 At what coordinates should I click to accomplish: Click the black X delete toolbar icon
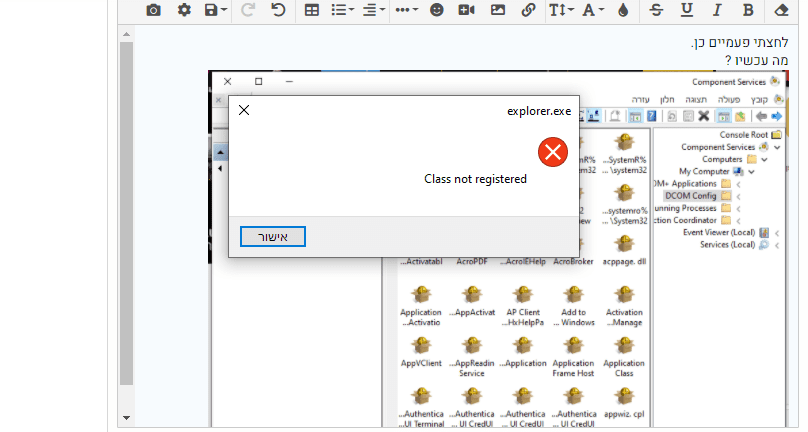pyautogui.click(x=704, y=116)
